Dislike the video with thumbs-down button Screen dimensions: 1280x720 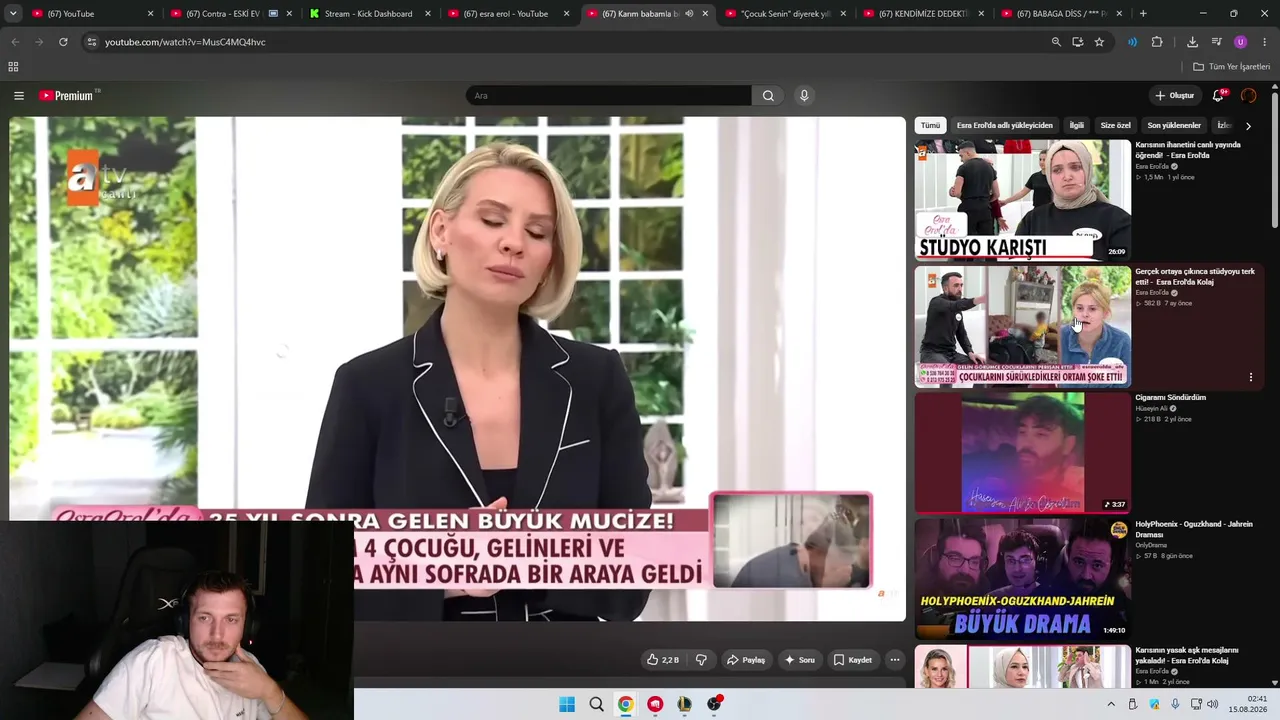click(701, 660)
